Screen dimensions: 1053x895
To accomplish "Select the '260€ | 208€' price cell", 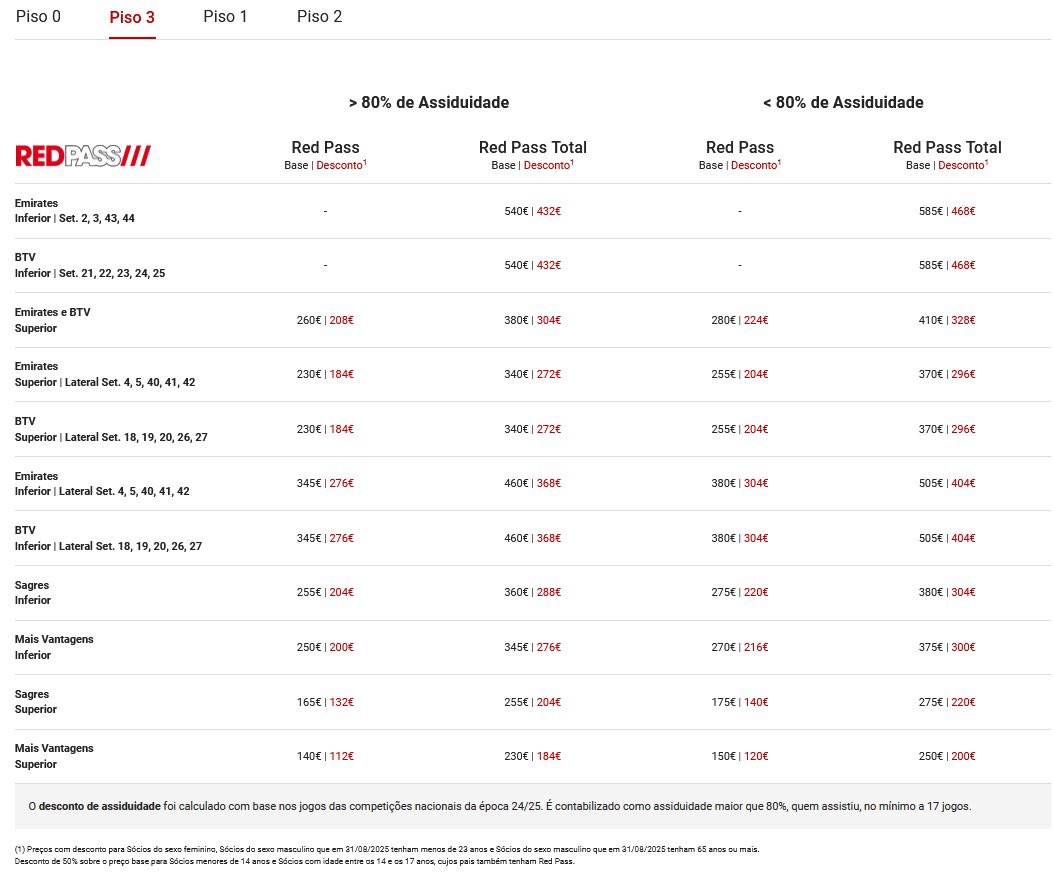I will pyautogui.click(x=325, y=320).
